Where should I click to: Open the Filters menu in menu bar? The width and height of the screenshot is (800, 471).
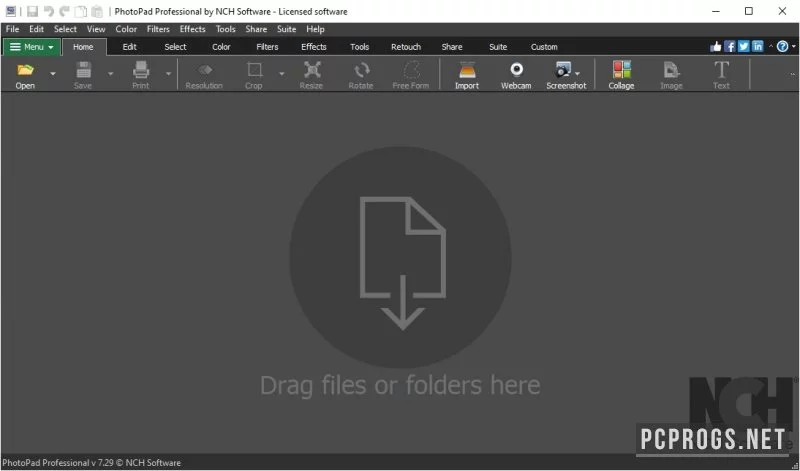point(158,29)
